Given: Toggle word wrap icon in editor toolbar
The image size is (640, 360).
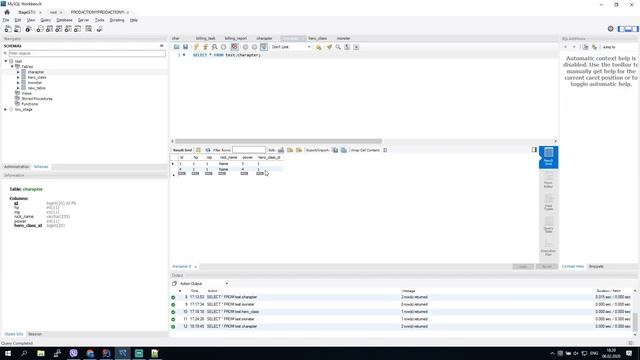Looking at the screenshot, I should tap(356, 47).
